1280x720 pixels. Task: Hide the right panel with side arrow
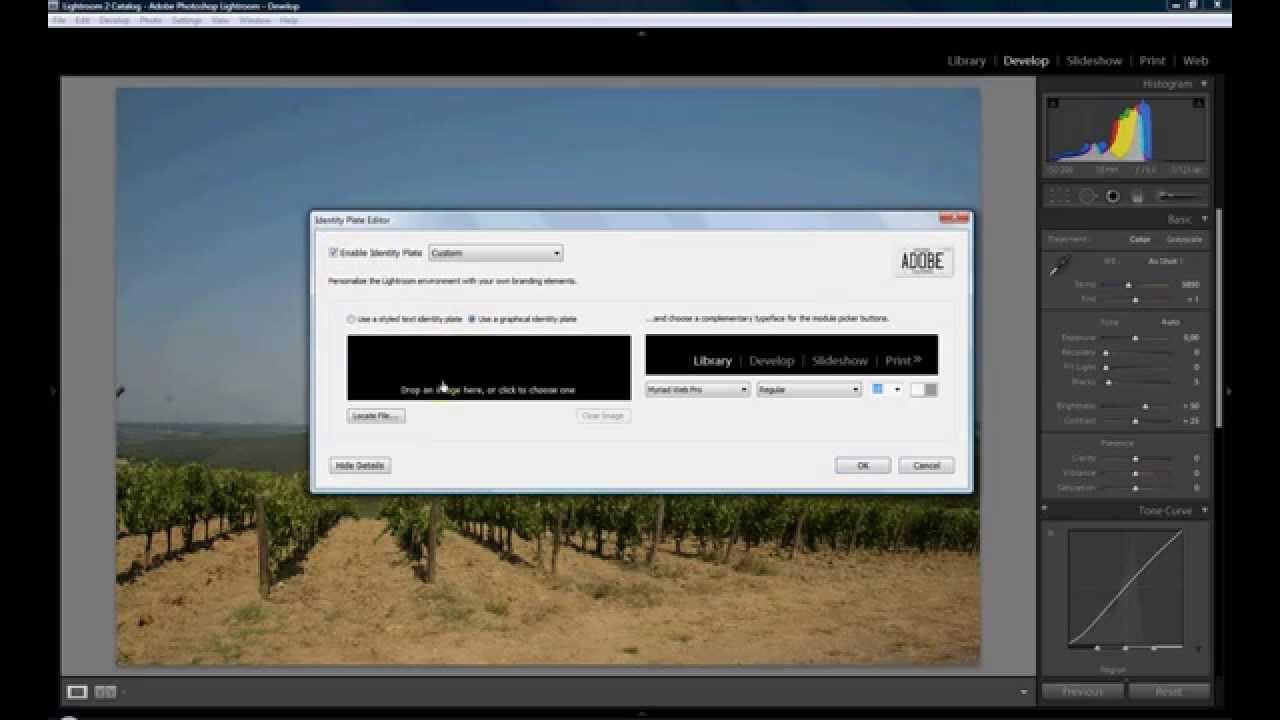(x=1227, y=391)
